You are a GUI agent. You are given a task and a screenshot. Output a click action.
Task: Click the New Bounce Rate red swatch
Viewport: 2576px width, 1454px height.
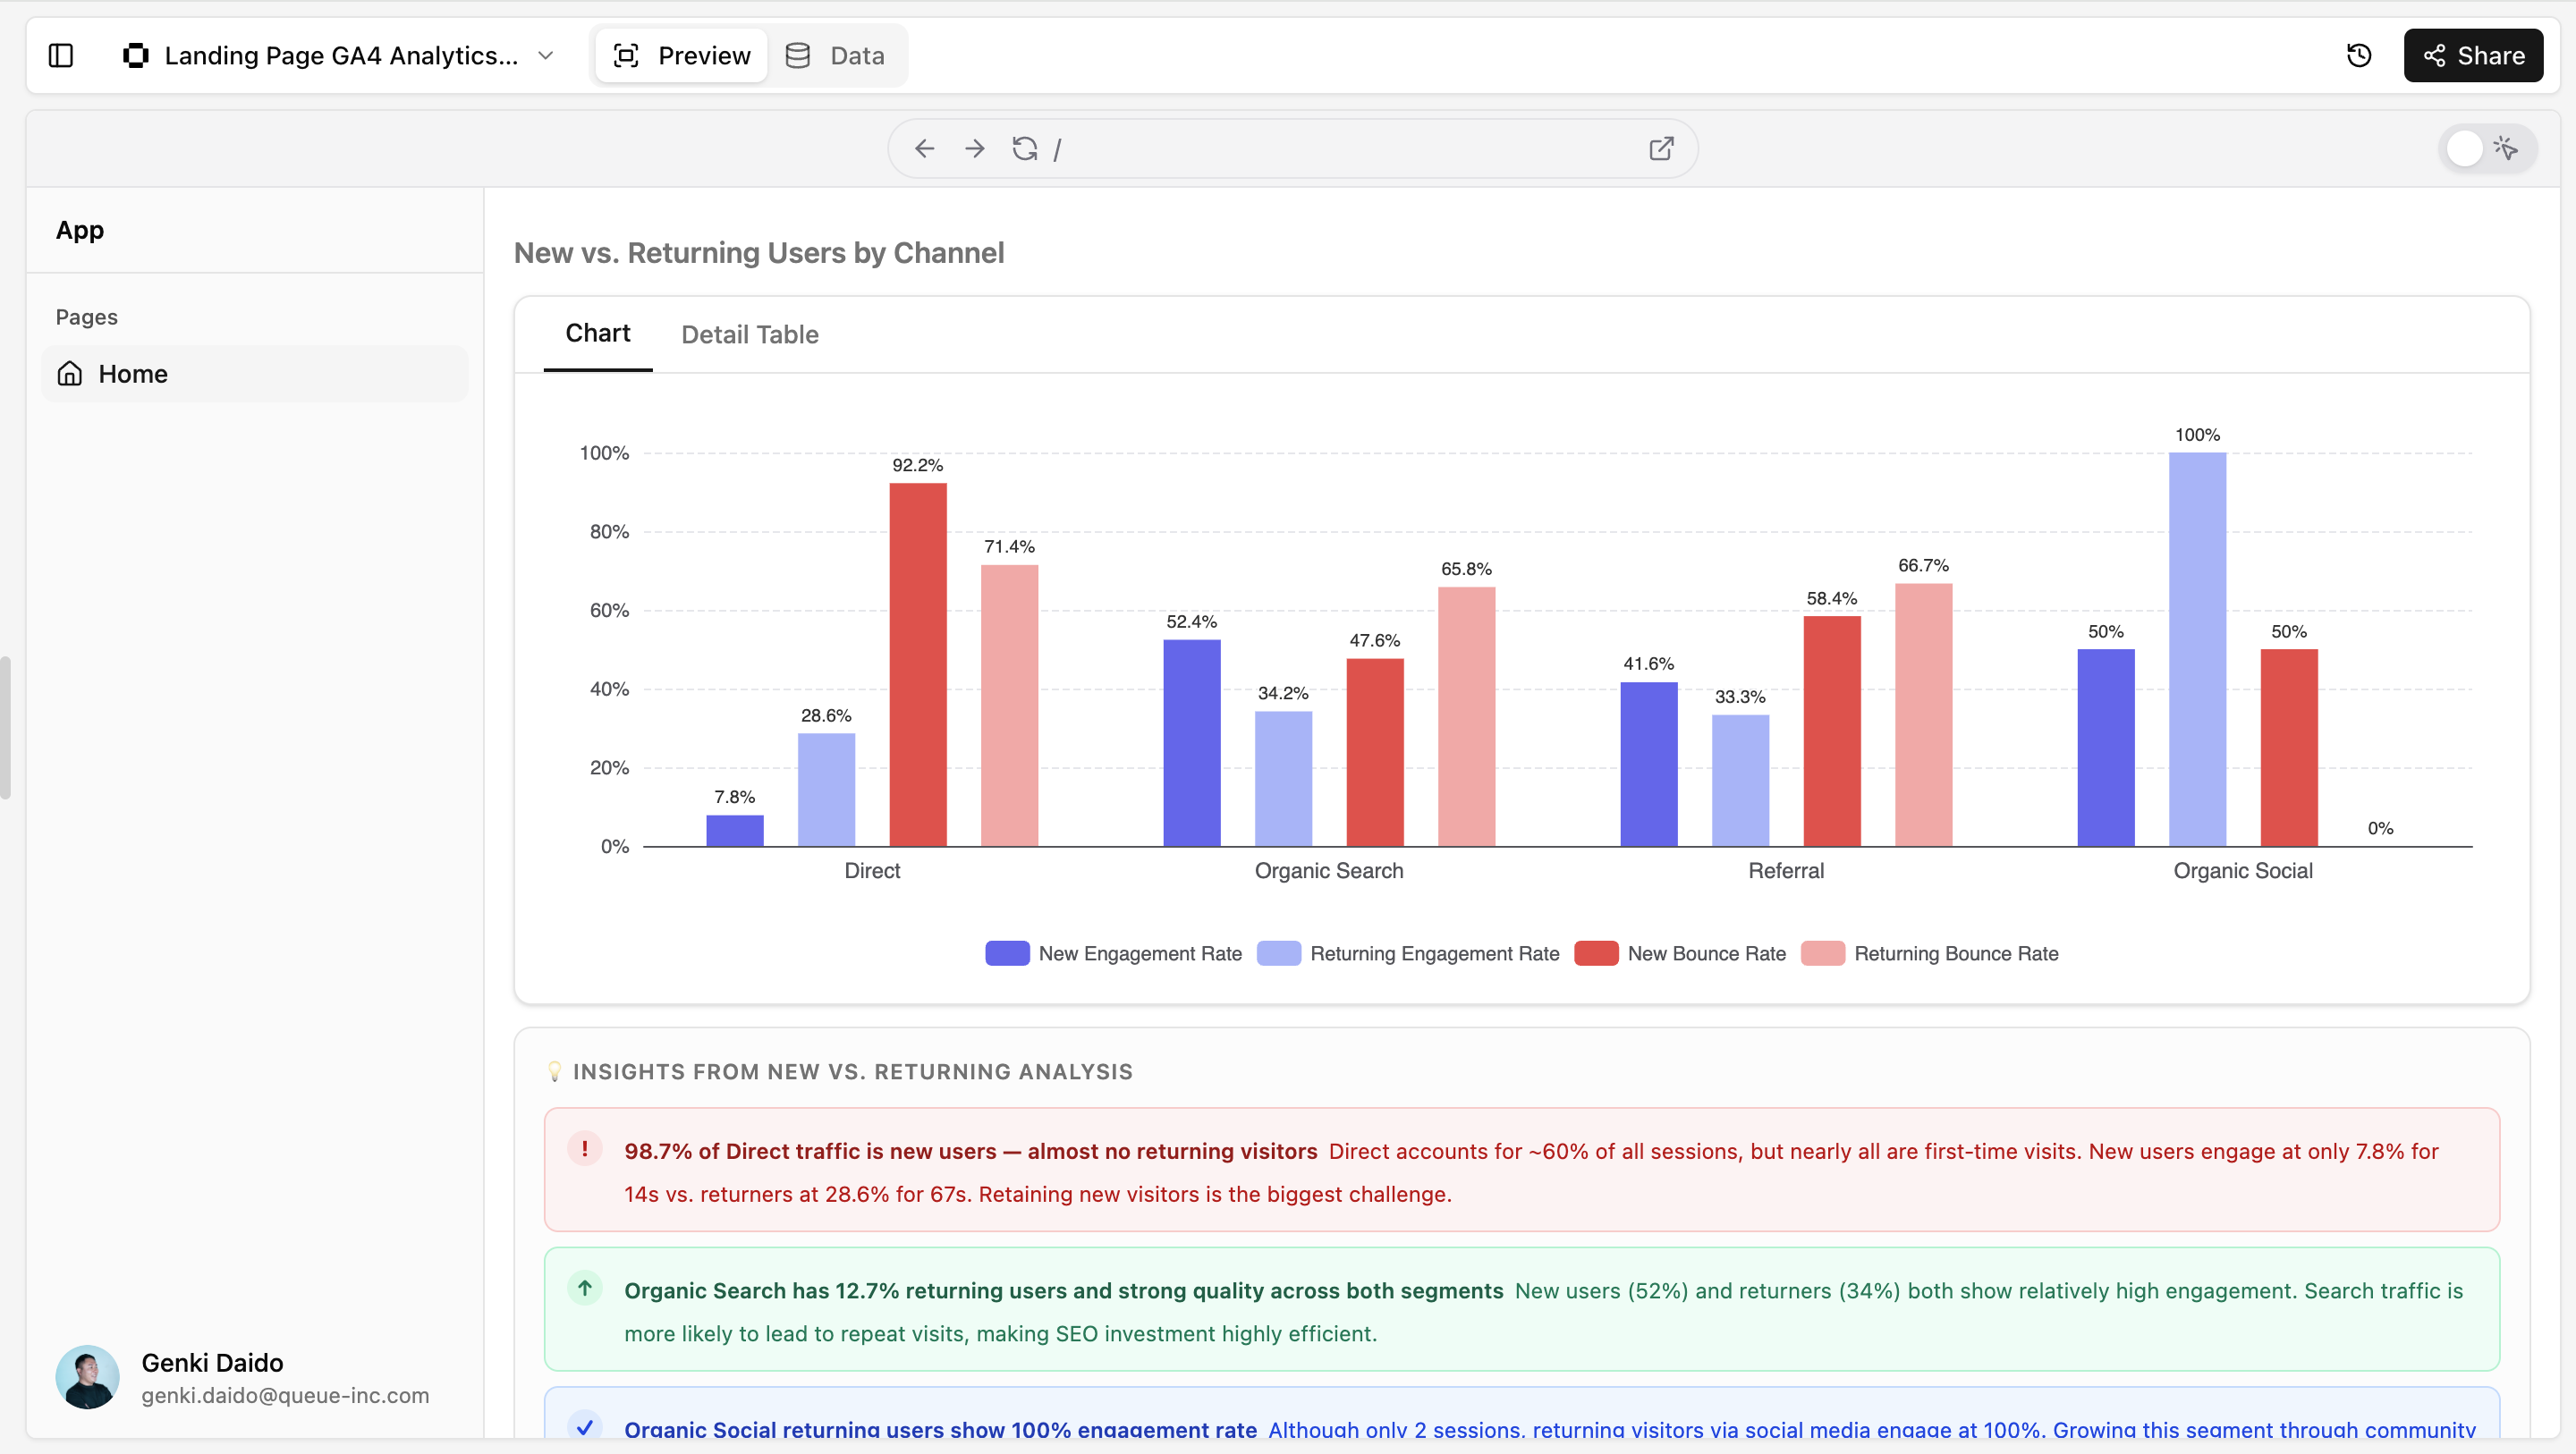1596,953
